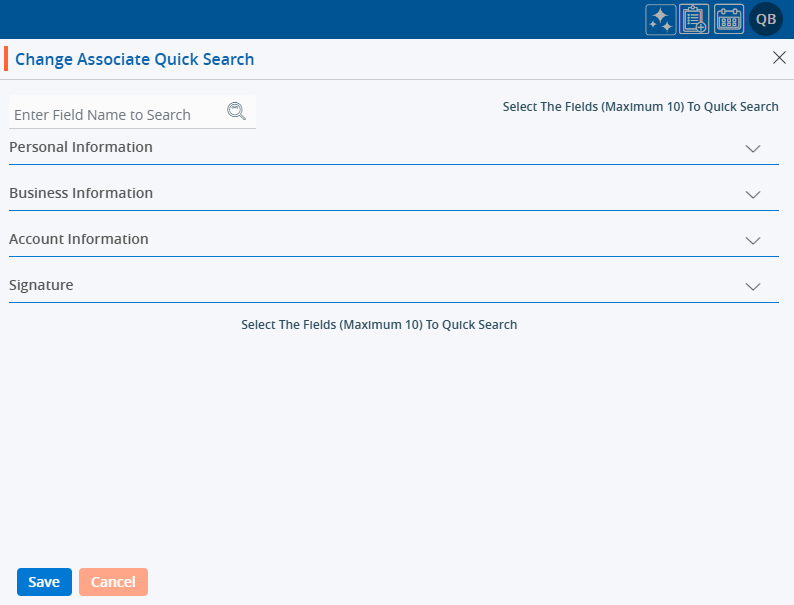
Task: Select the Account Information section label
Action: point(79,239)
